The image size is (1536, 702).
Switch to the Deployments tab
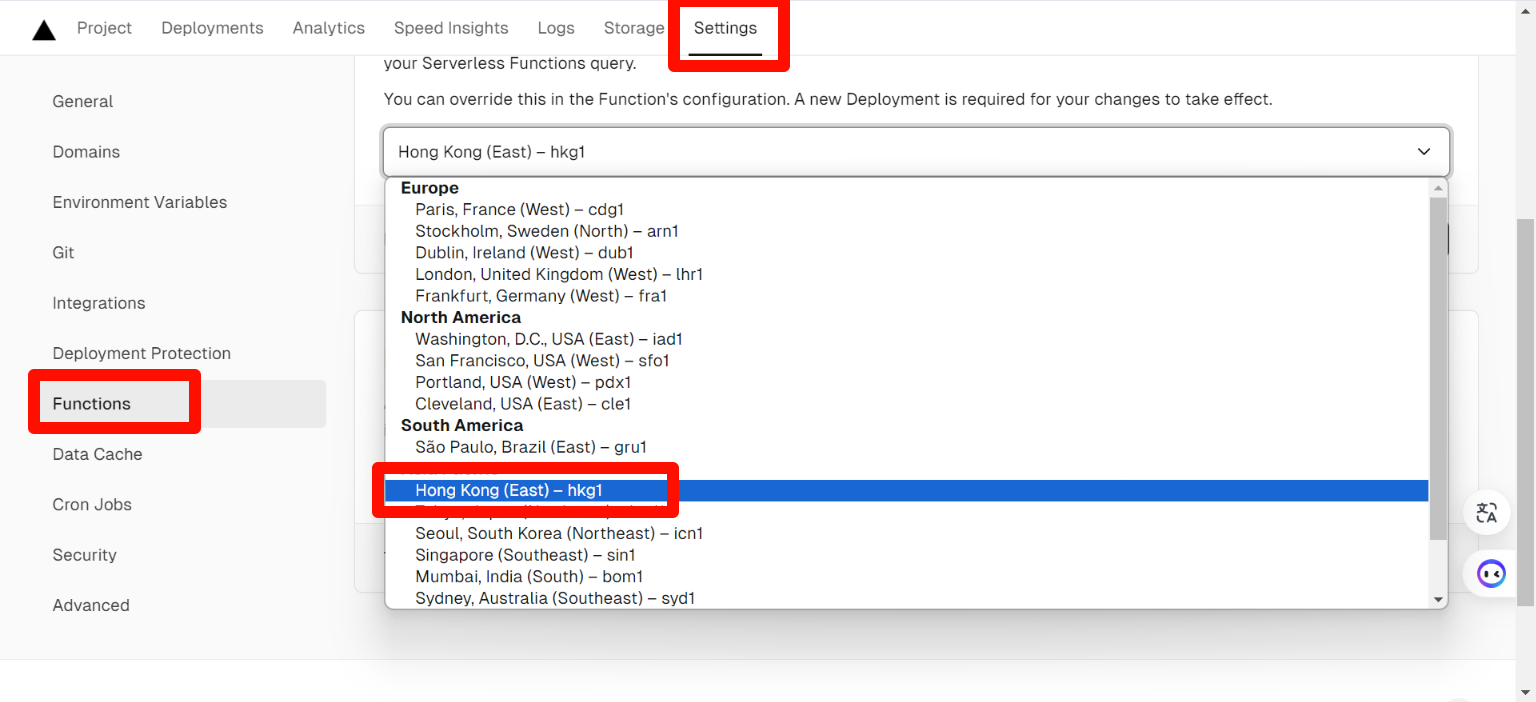tap(212, 28)
